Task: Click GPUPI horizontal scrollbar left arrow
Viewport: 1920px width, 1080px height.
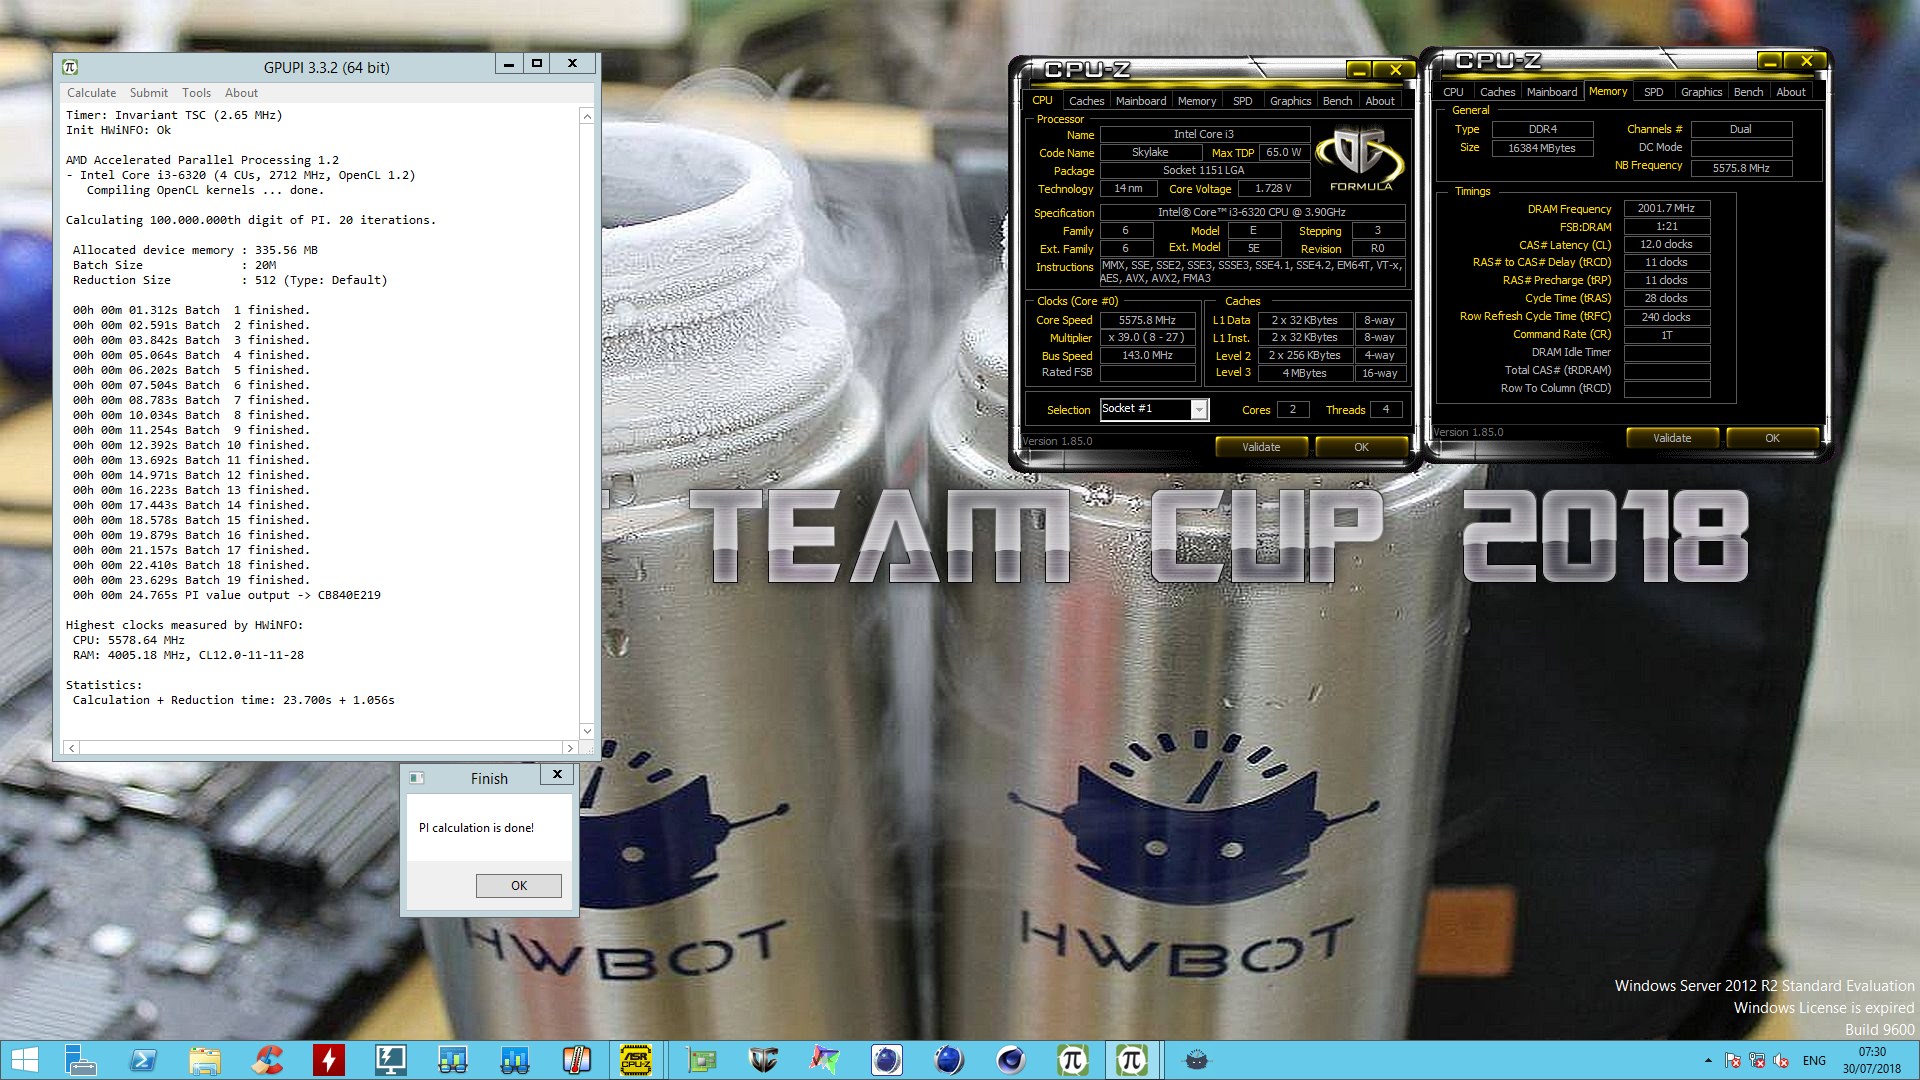Action: 71,748
